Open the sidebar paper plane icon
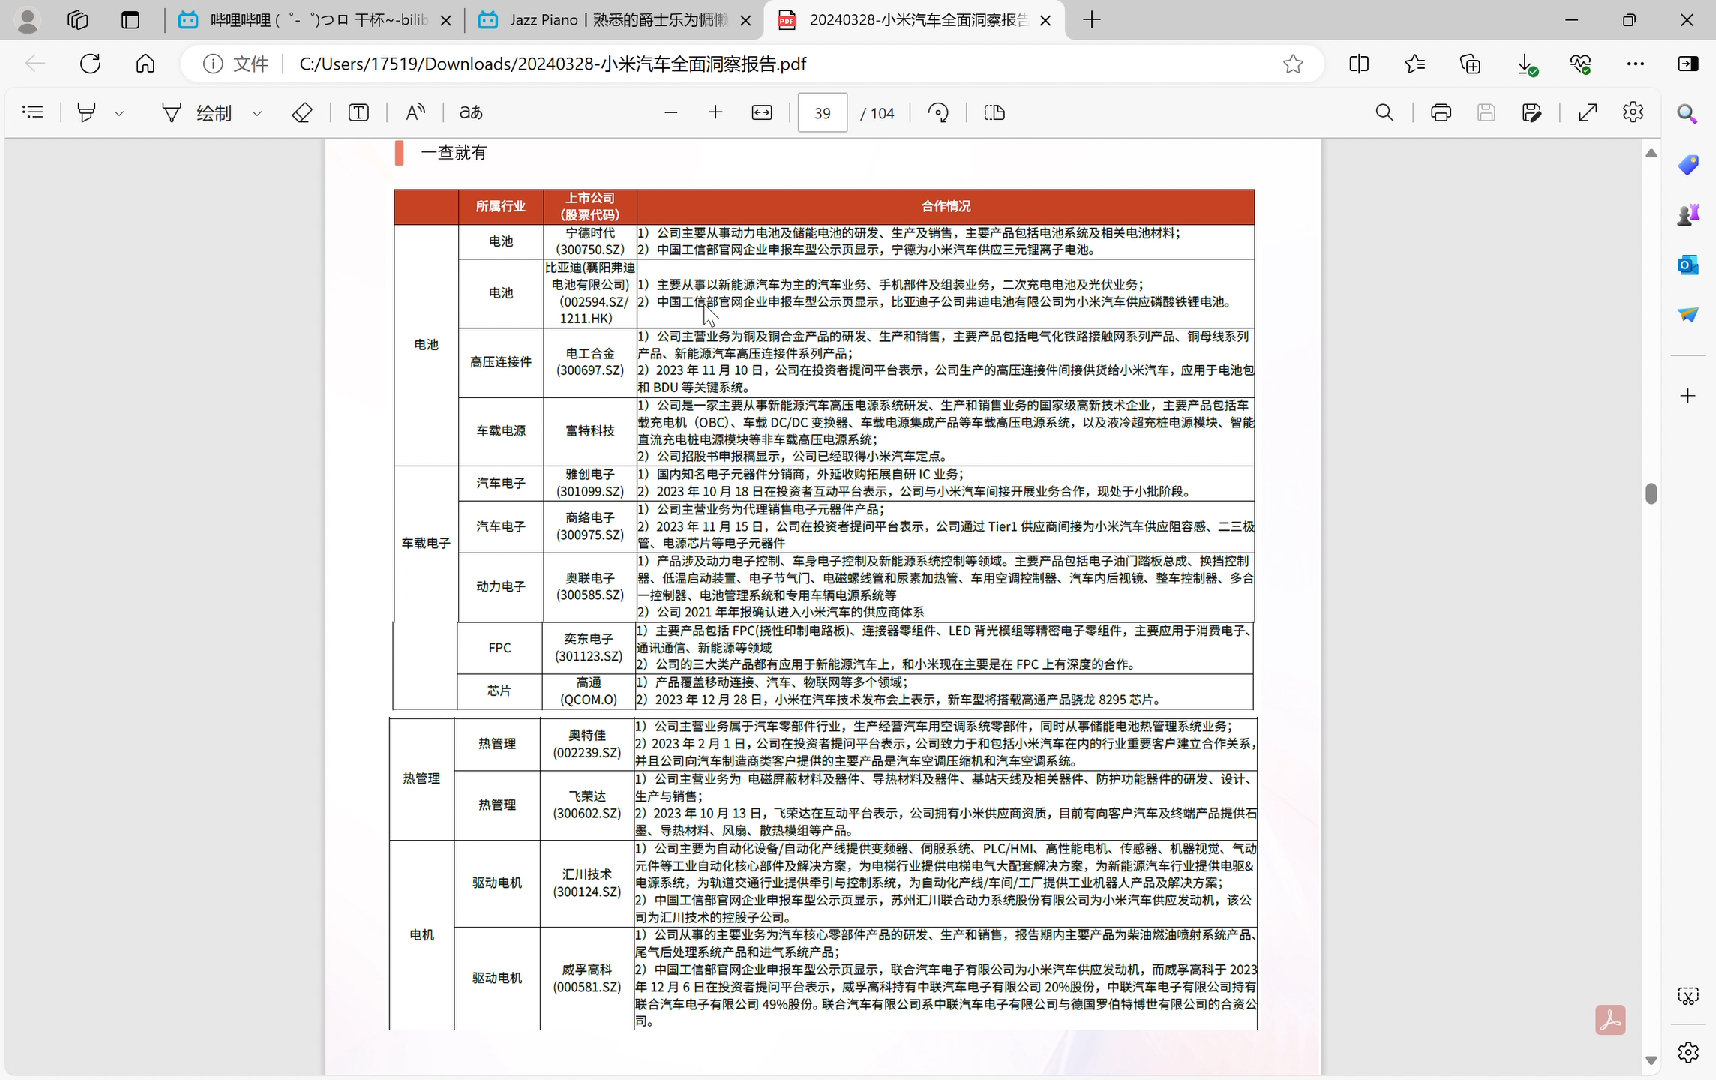Viewport: 1716px width, 1080px height. [1688, 314]
